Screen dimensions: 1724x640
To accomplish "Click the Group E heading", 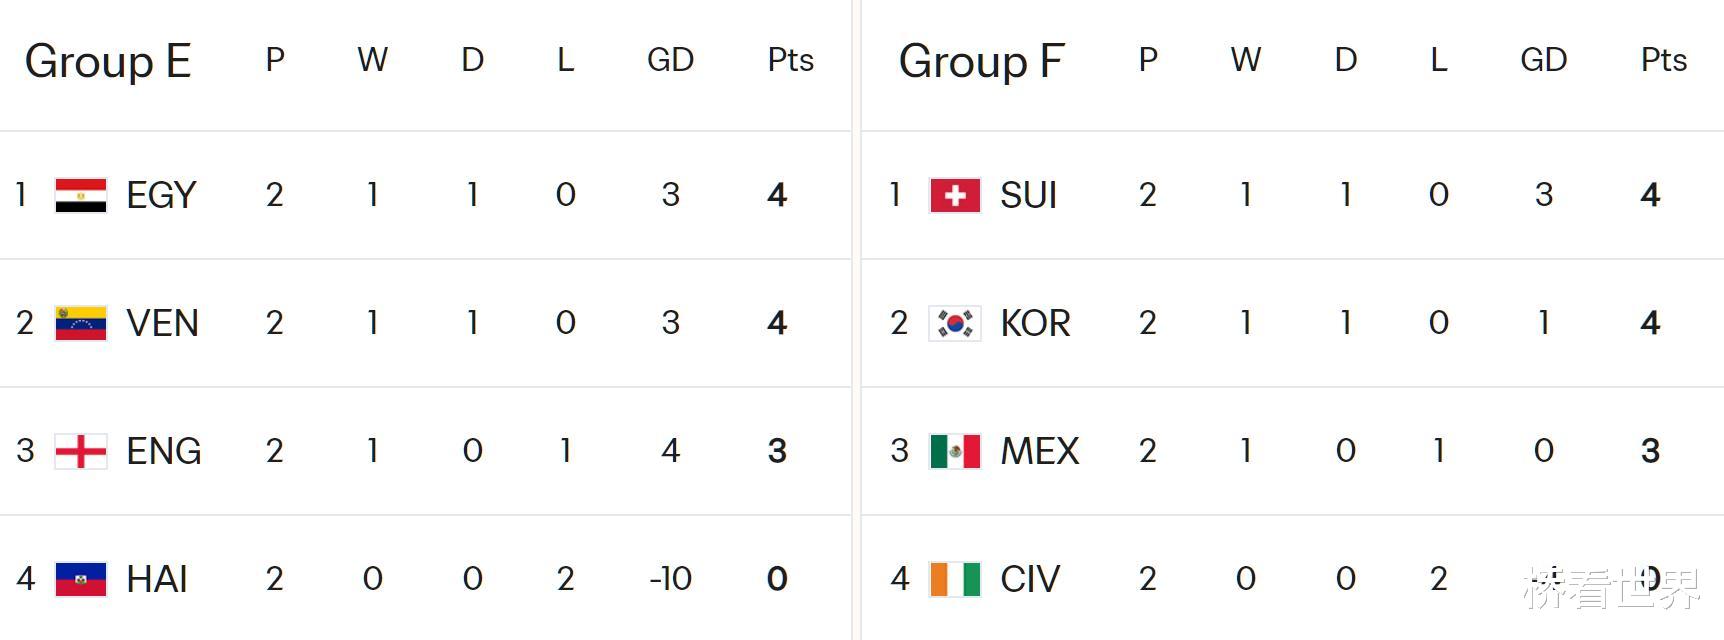I will coord(108,61).
